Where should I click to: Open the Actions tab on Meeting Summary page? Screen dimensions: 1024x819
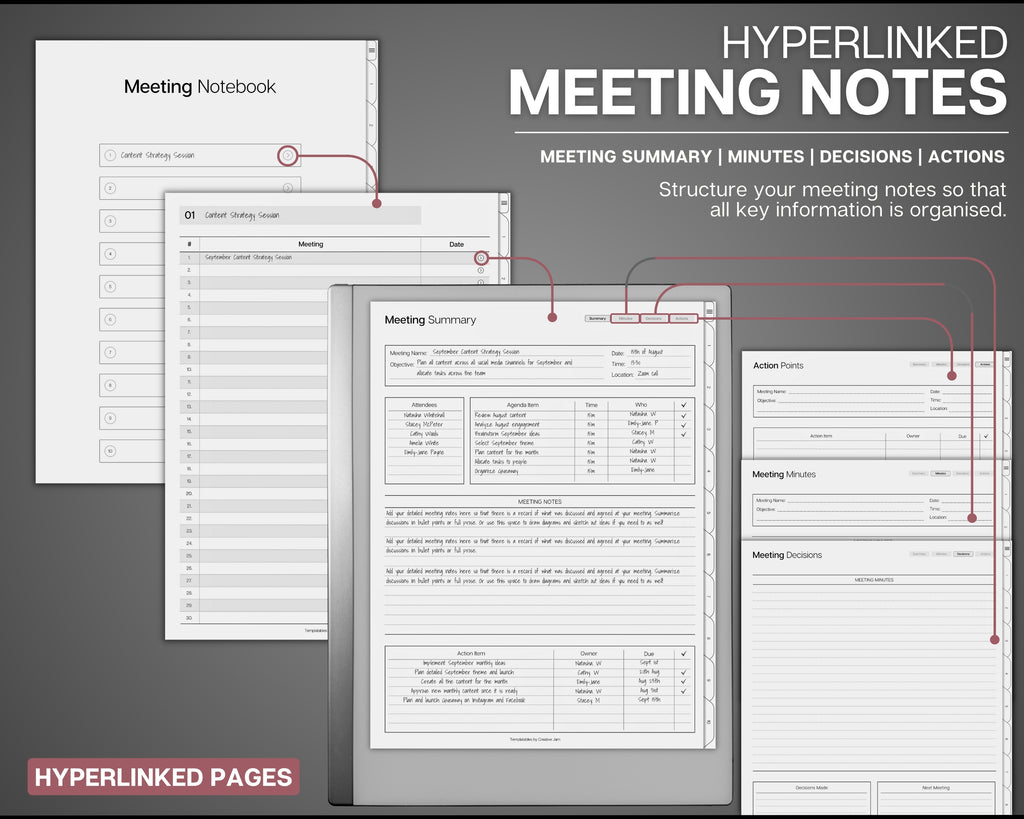click(x=682, y=319)
